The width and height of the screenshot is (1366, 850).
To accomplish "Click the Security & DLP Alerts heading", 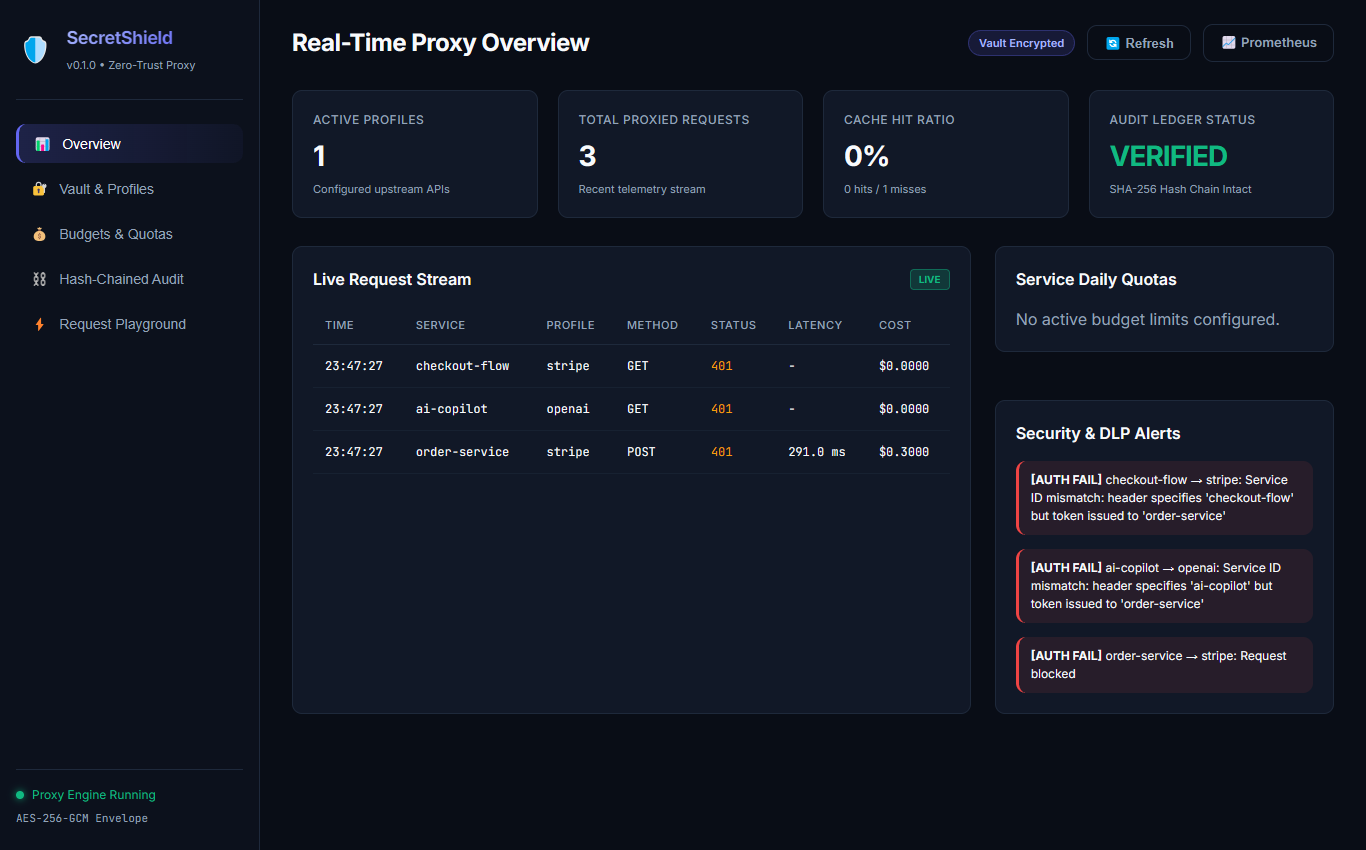I will tap(1098, 434).
